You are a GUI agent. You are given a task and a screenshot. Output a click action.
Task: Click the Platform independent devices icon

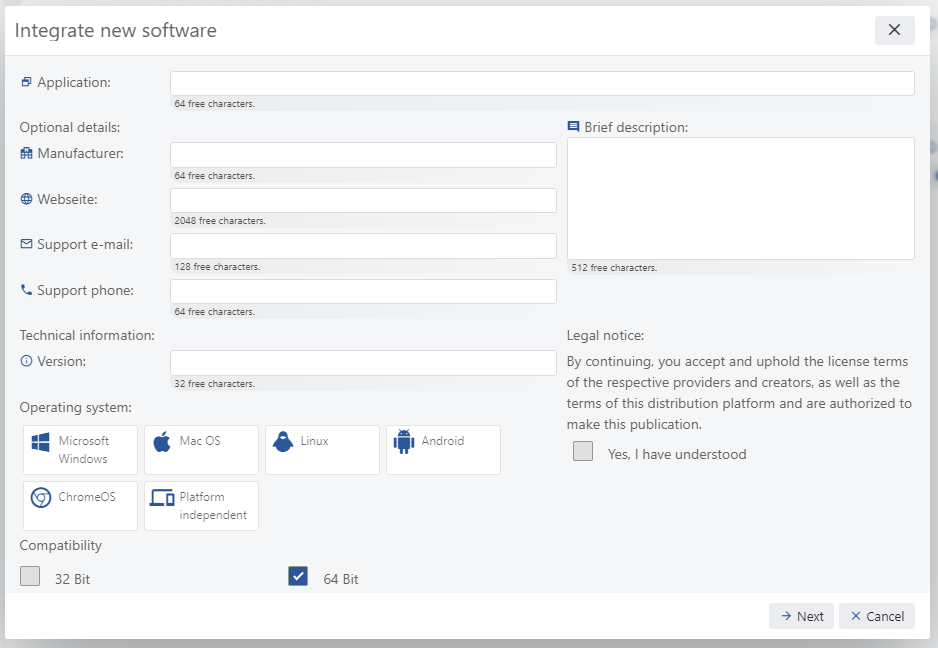(162, 498)
